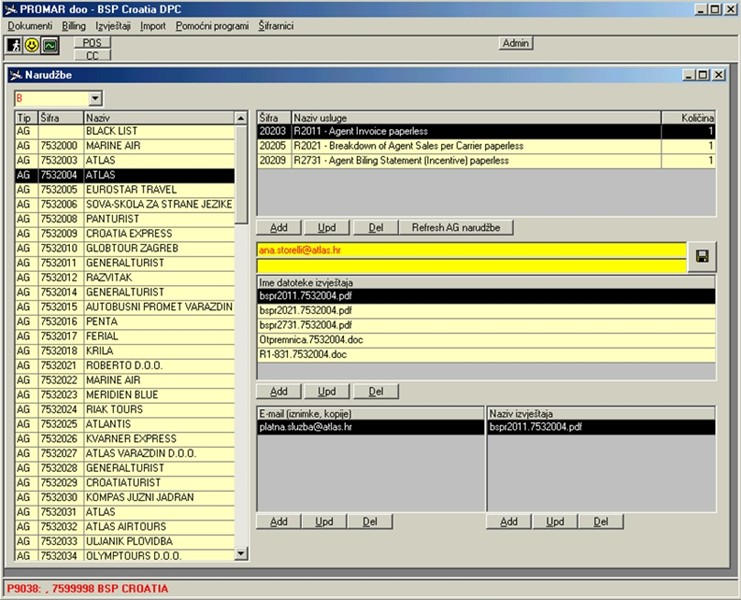Open the Šifarnici menu

point(276,26)
